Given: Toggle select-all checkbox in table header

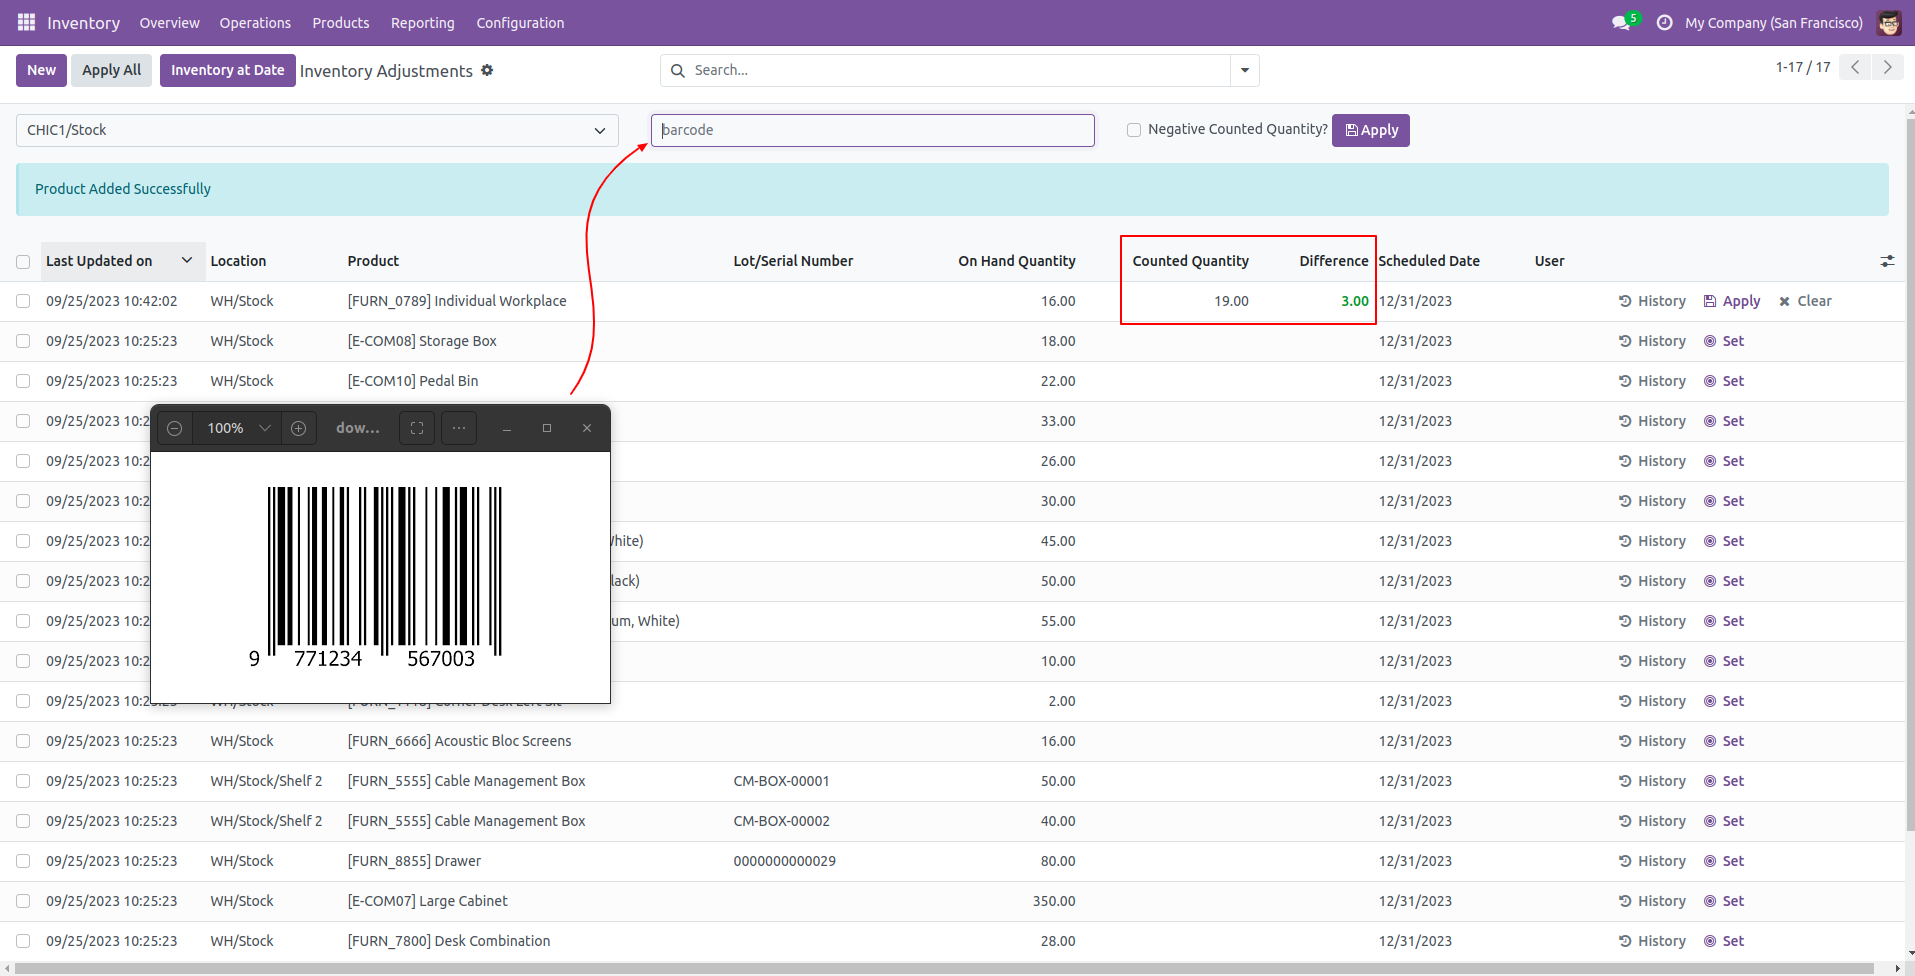Looking at the screenshot, I should (23, 262).
